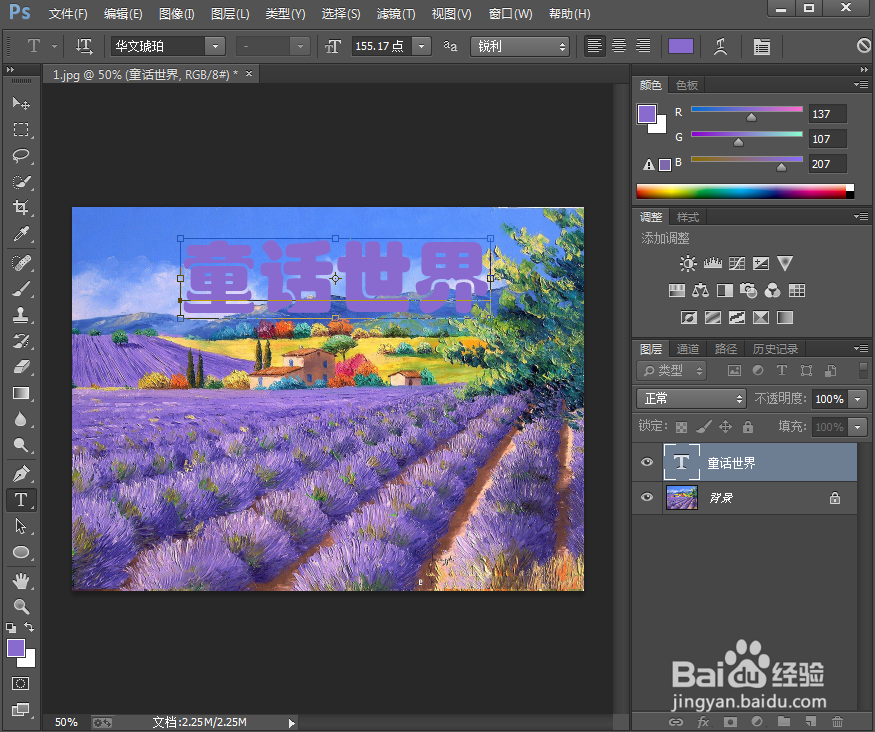The image size is (875, 732).
Task: Hide the 背景 layer
Action: pyautogui.click(x=647, y=497)
